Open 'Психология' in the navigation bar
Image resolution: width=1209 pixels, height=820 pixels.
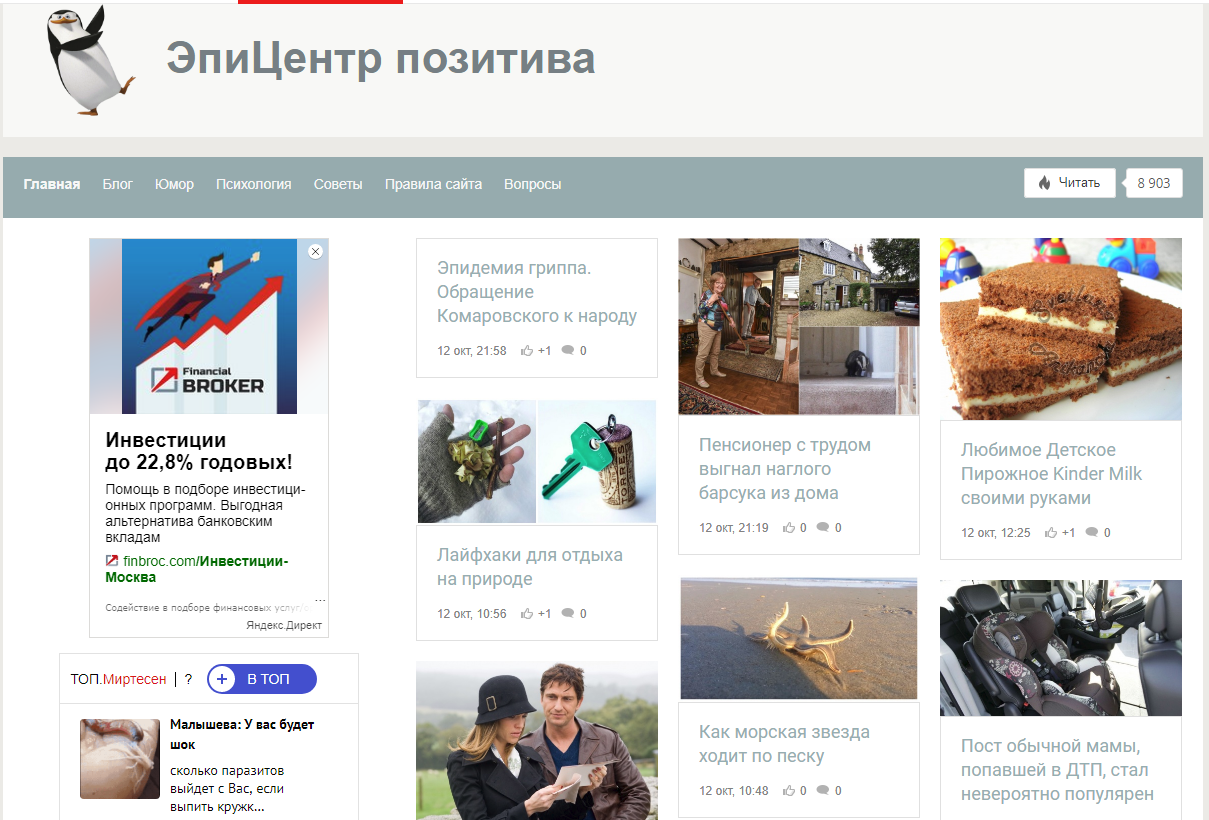click(253, 184)
